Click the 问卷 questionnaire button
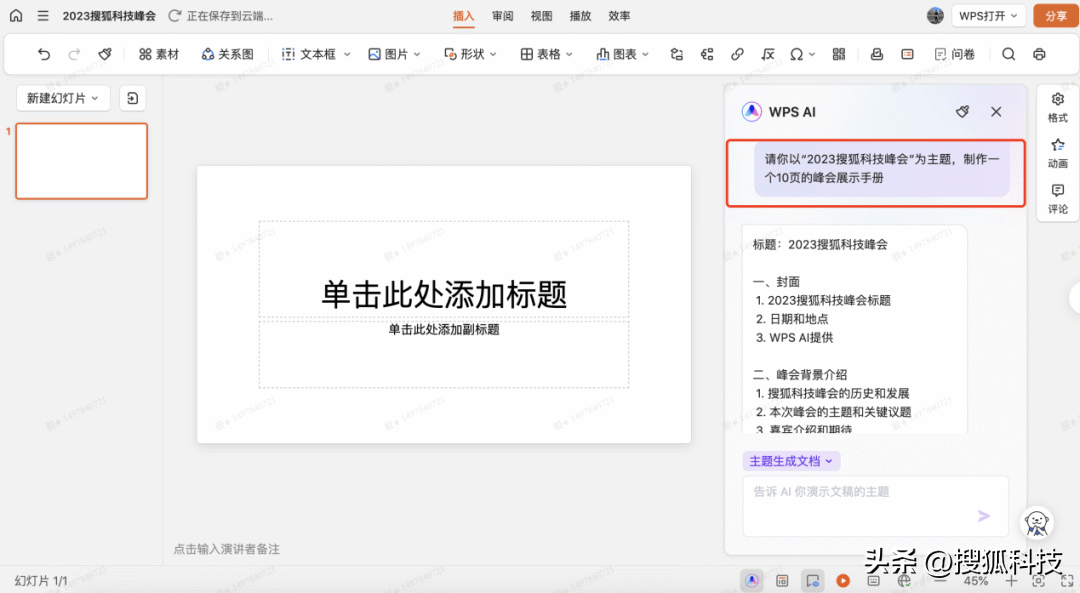This screenshot has height=593, width=1080. pos(954,54)
